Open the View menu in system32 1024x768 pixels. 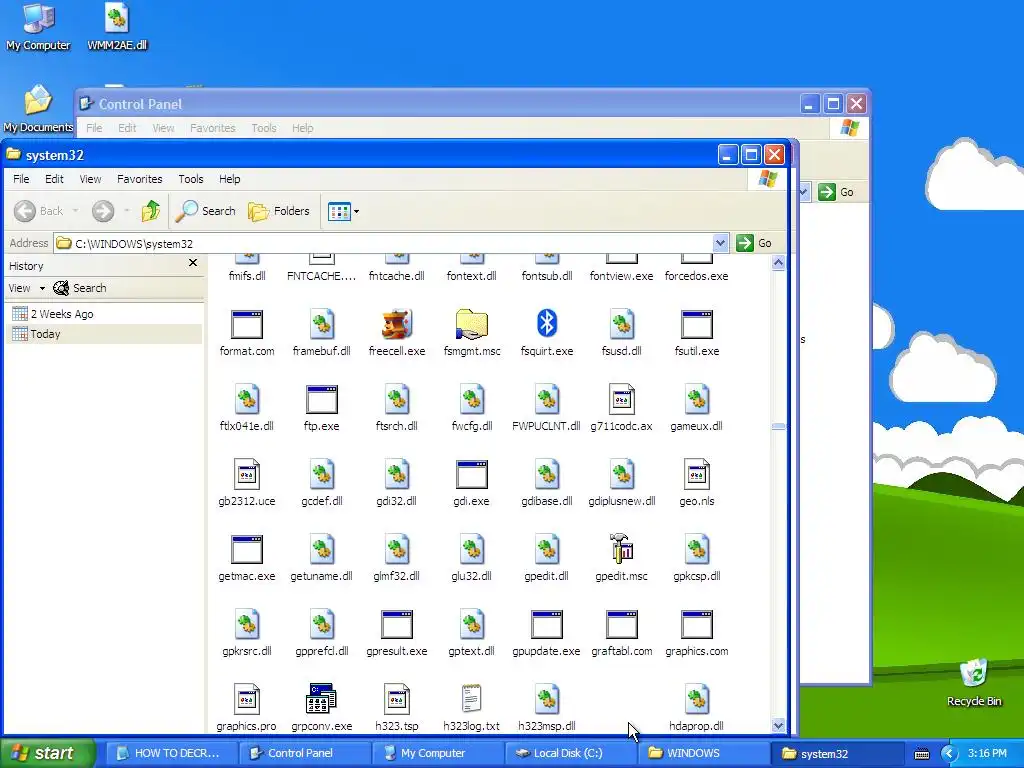tap(90, 179)
